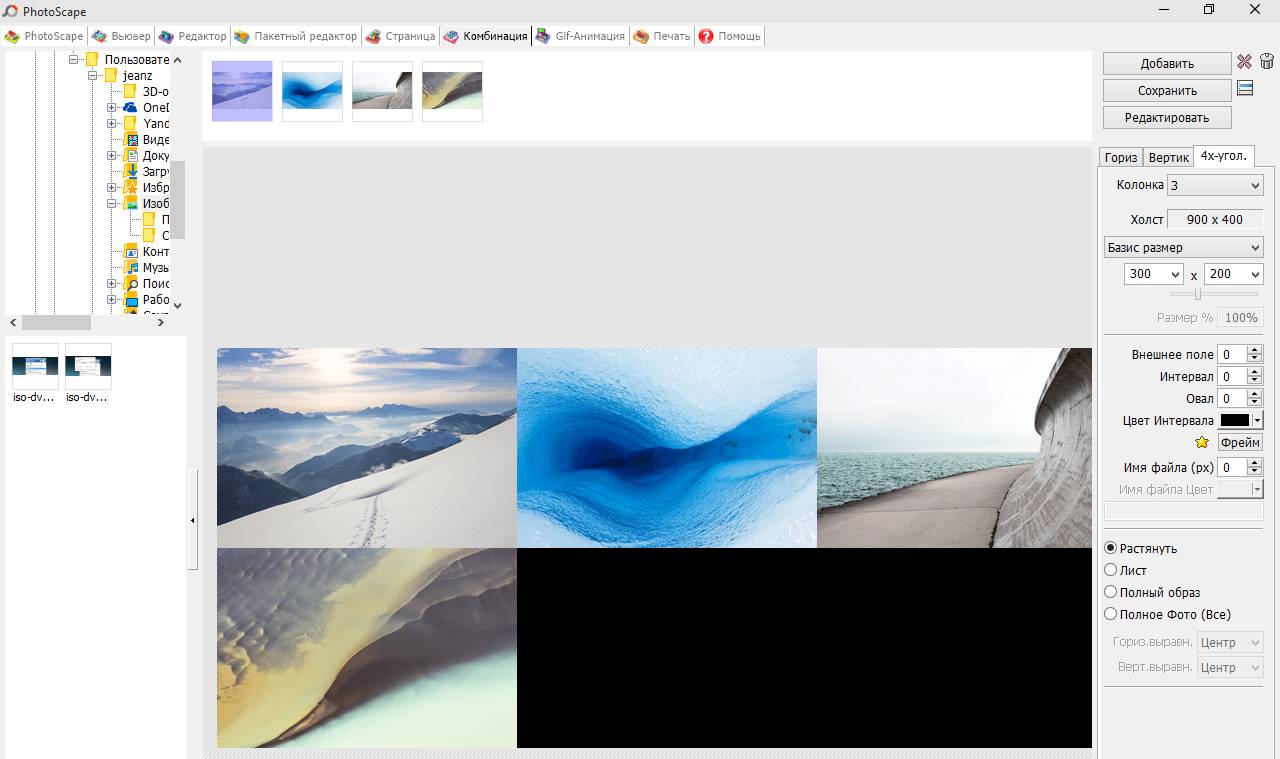
Task: Collapse the jeanz folder node
Action: click(x=92, y=75)
